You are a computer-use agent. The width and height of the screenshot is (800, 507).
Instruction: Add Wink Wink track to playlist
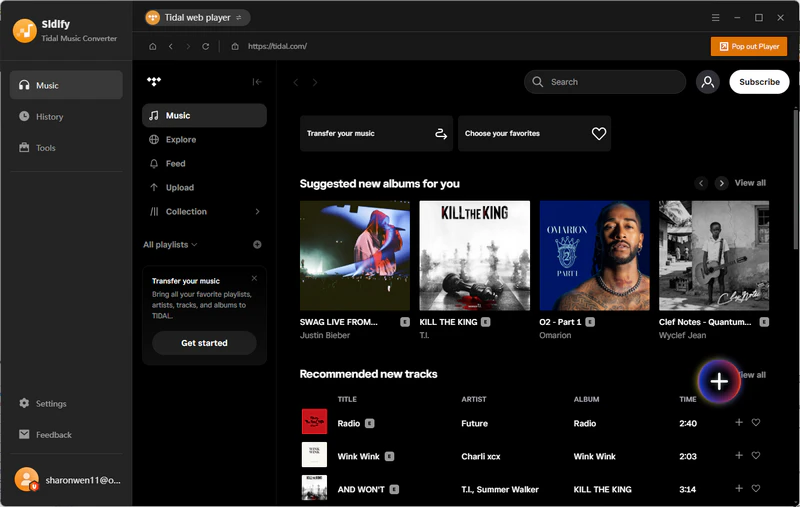[x=739, y=455]
